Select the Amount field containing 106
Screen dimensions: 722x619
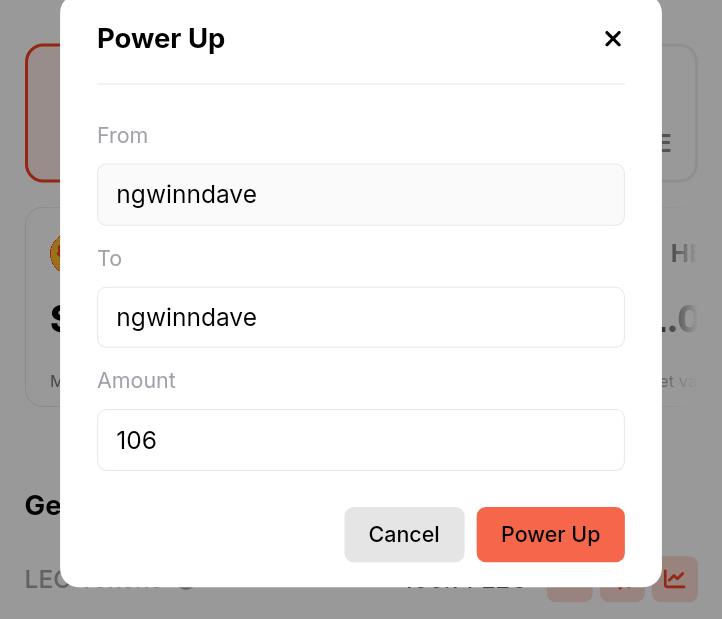[x=361, y=440]
